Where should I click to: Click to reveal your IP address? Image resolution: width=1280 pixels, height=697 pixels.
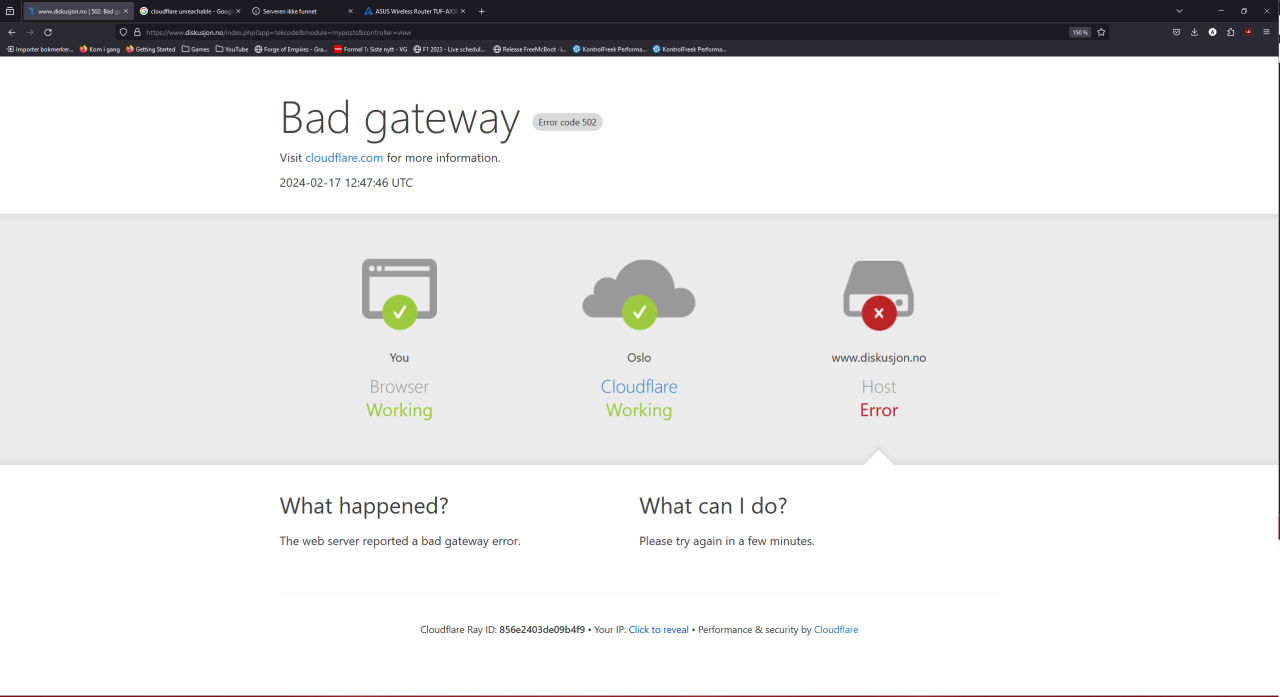click(659, 630)
